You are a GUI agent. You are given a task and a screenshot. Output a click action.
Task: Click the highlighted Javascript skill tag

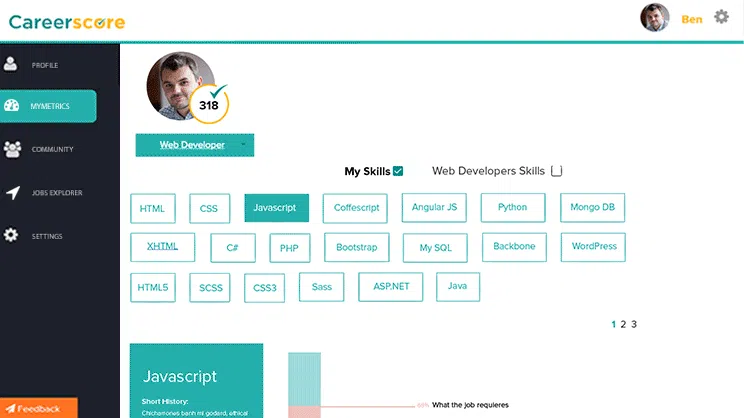coord(277,208)
